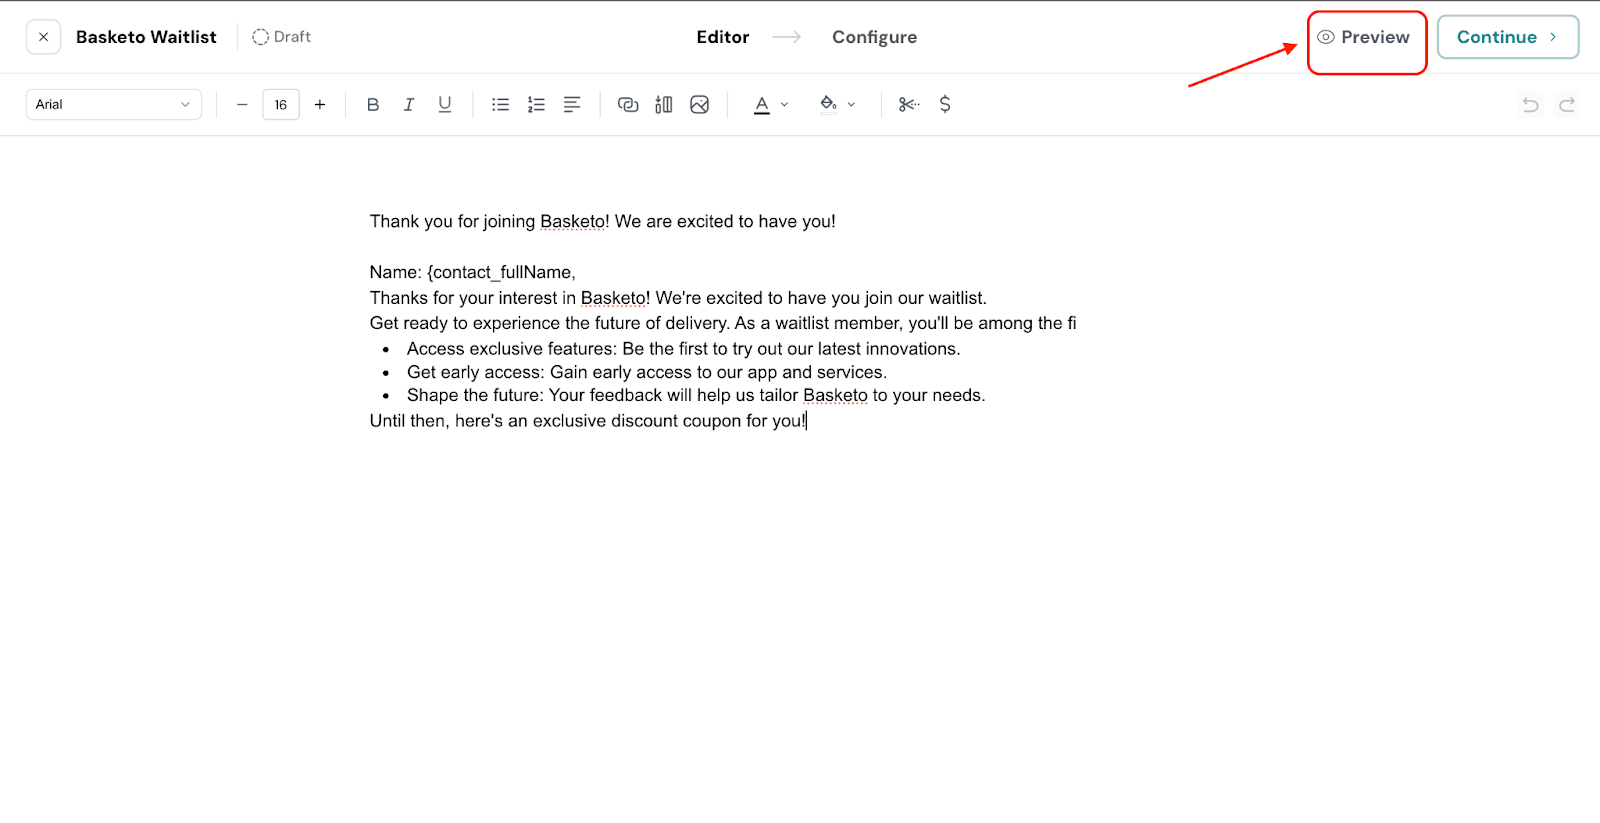Toggle underline formatting
Viewport: 1600px width, 823px height.
(x=445, y=104)
